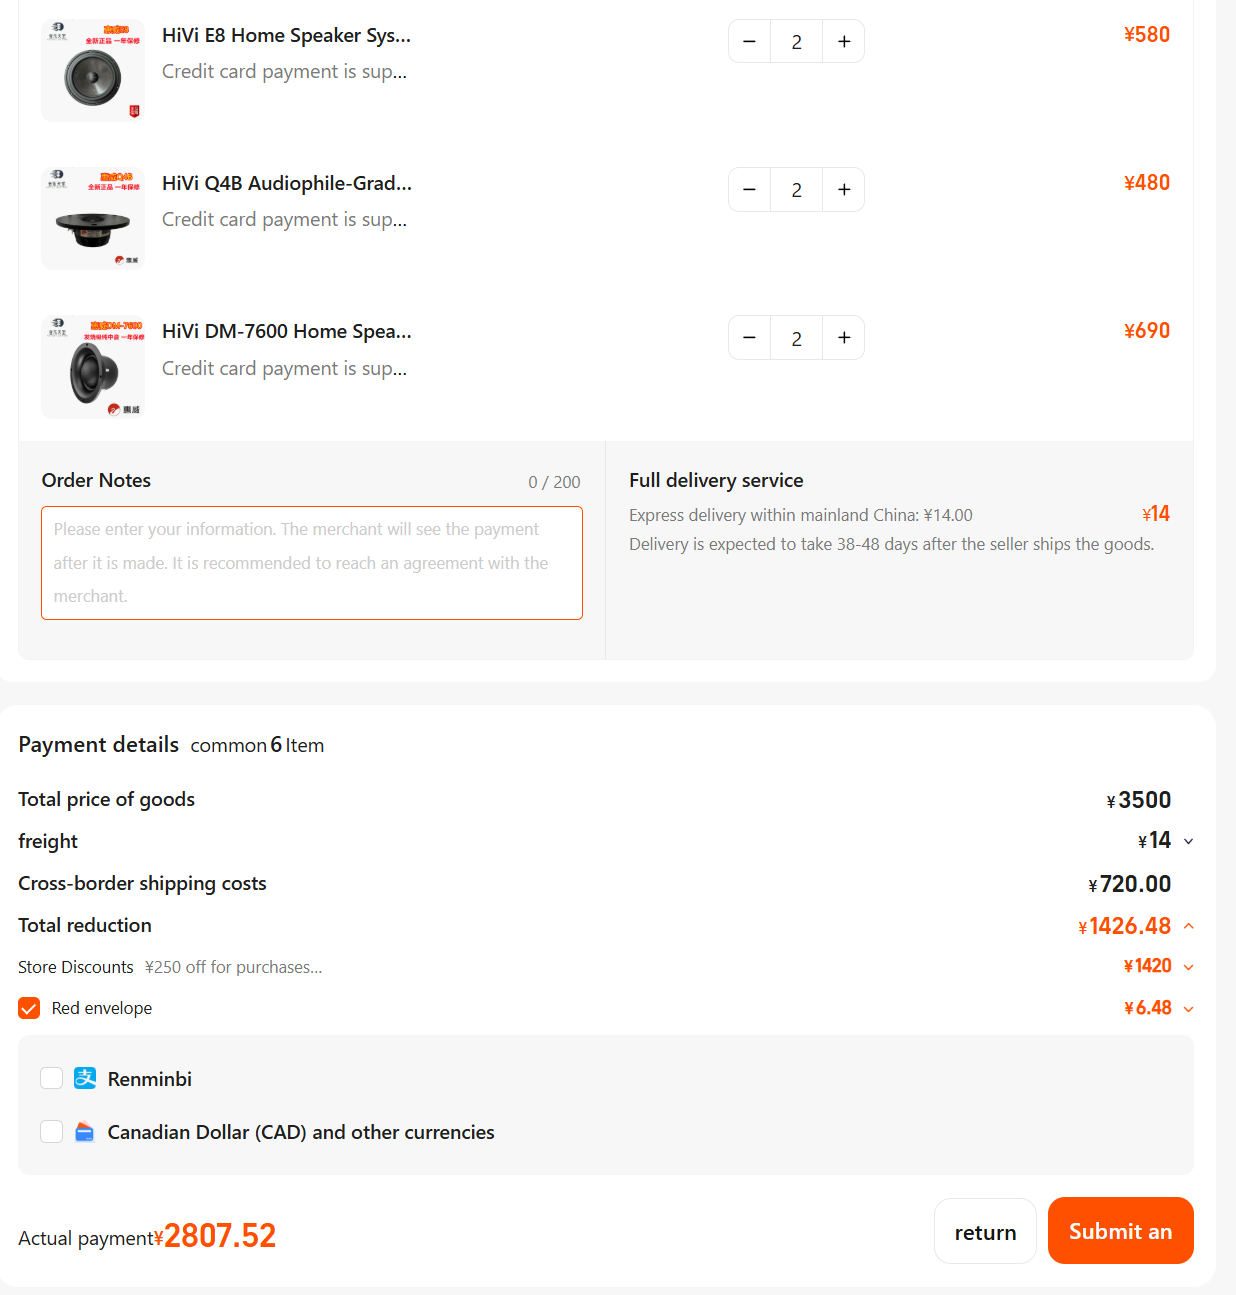Open HiVi Q4B Audiophile-Grade product title

287,183
